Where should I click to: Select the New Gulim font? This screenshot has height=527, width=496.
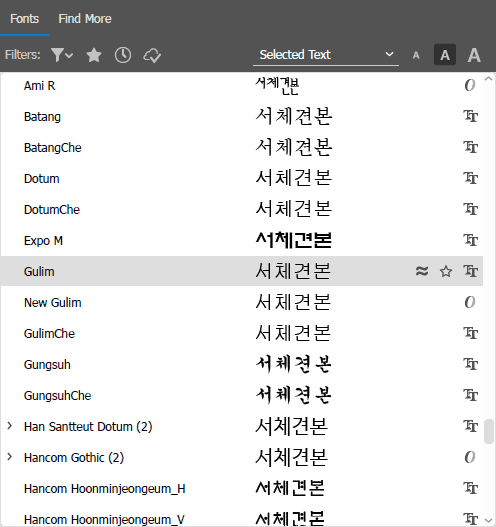tap(52, 303)
